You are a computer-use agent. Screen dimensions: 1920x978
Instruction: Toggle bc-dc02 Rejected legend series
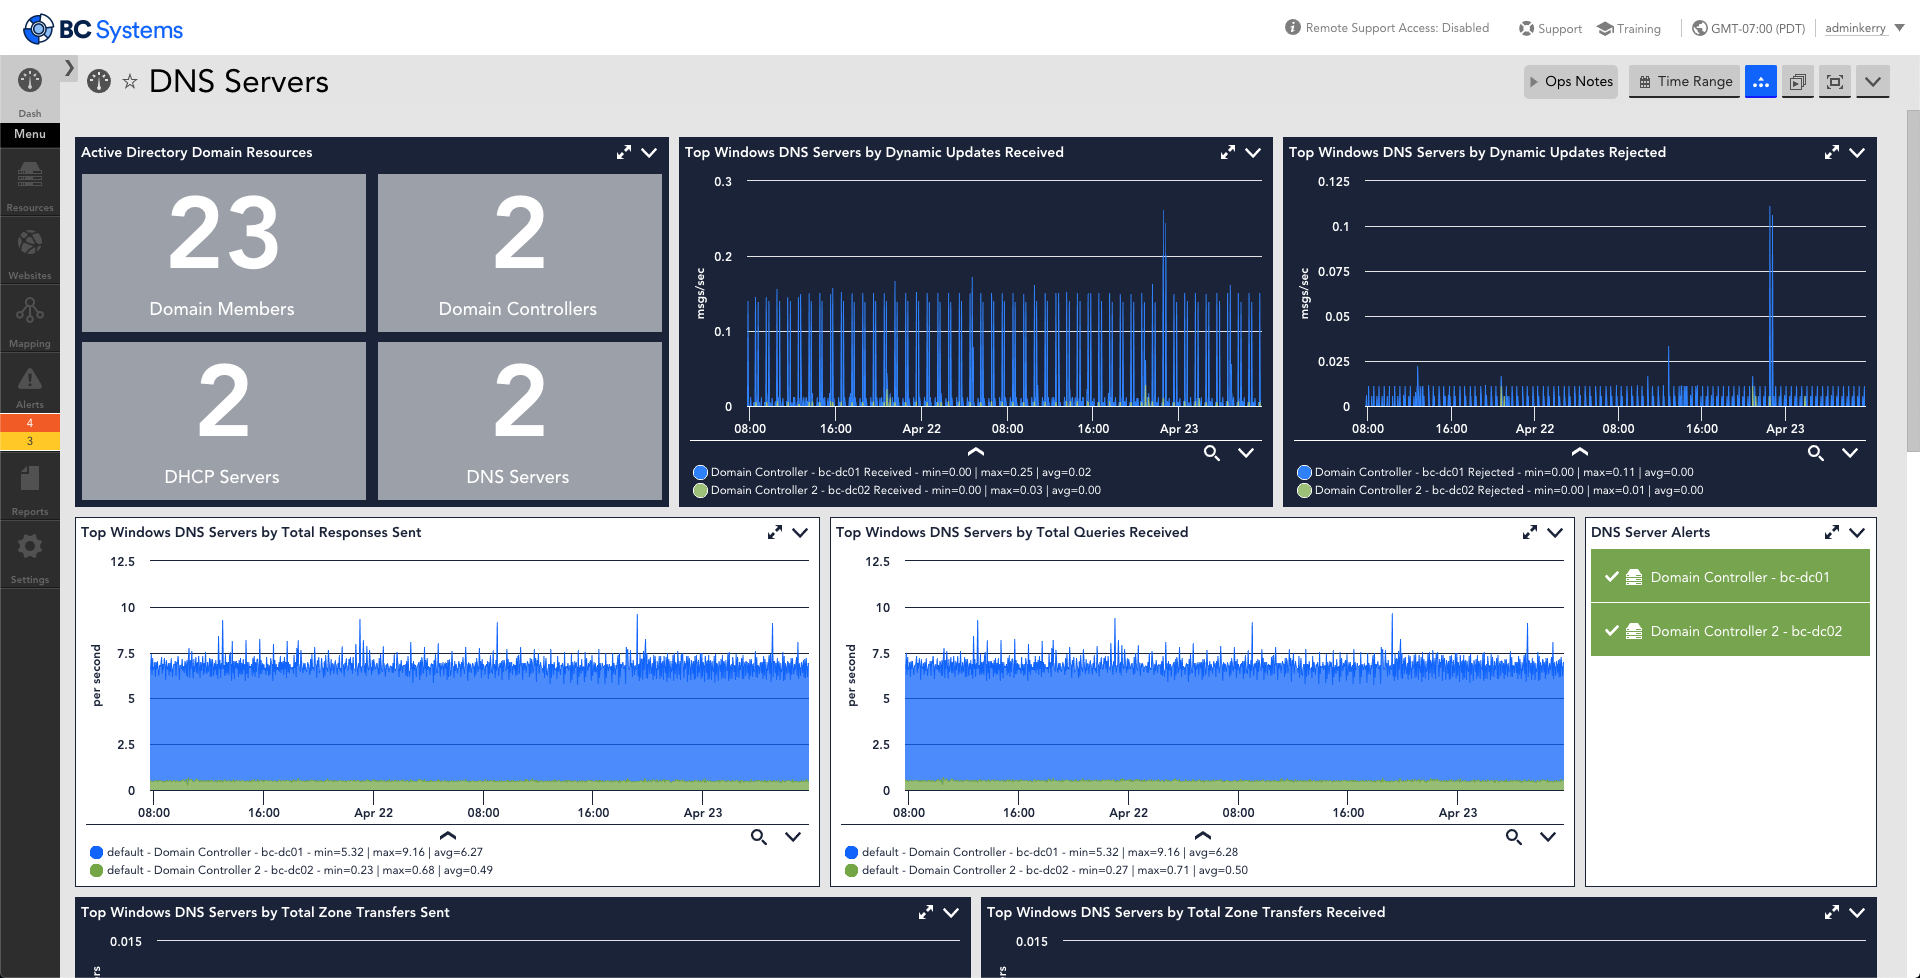[x=1304, y=490]
